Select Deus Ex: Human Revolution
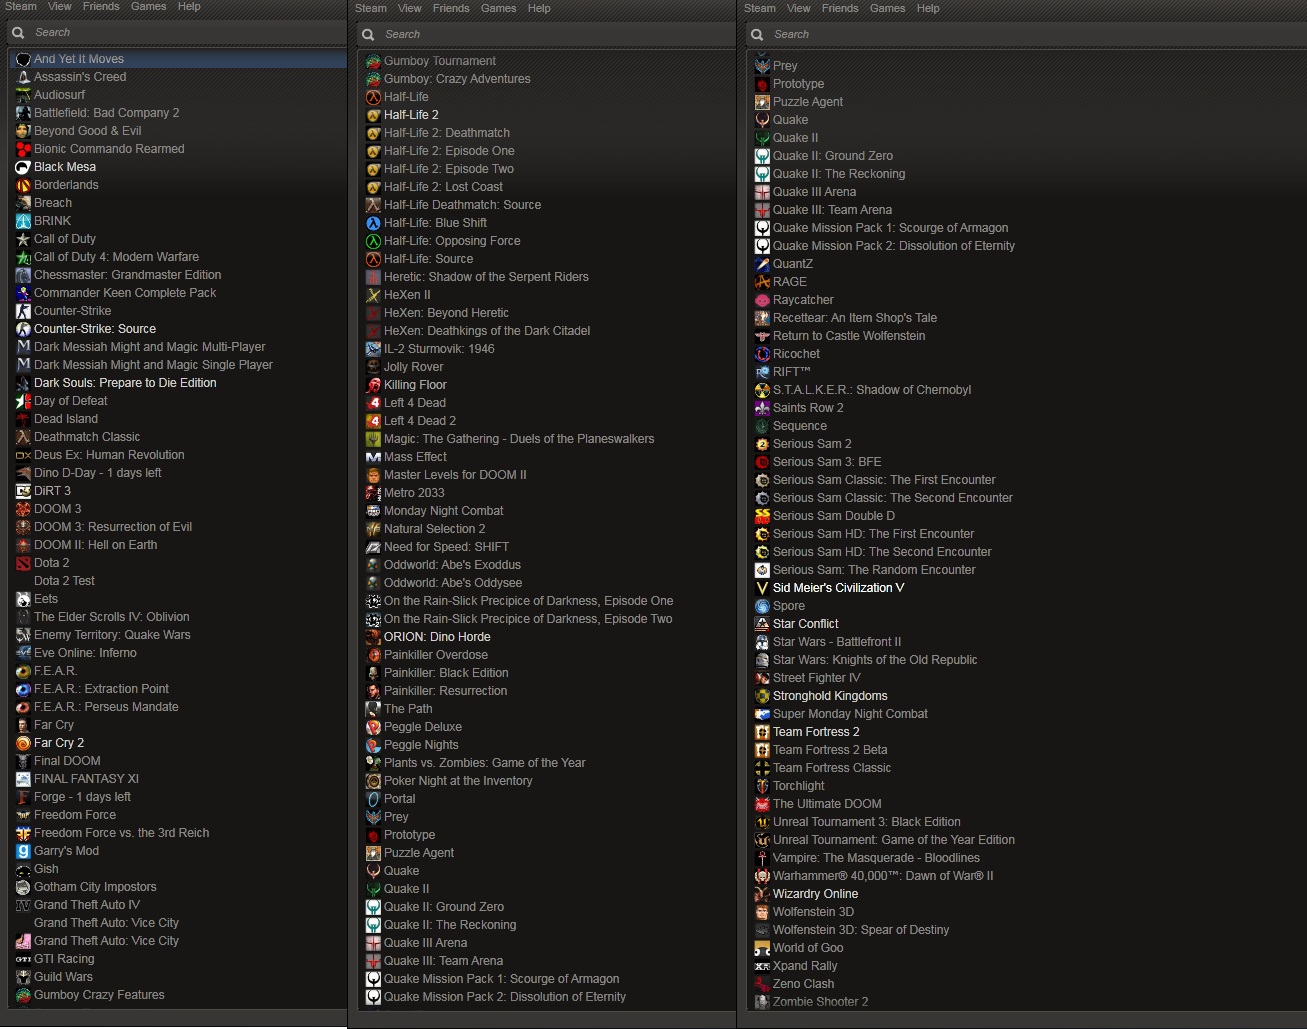Image resolution: width=1307 pixels, height=1029 pixels. [x=109, y=455]
